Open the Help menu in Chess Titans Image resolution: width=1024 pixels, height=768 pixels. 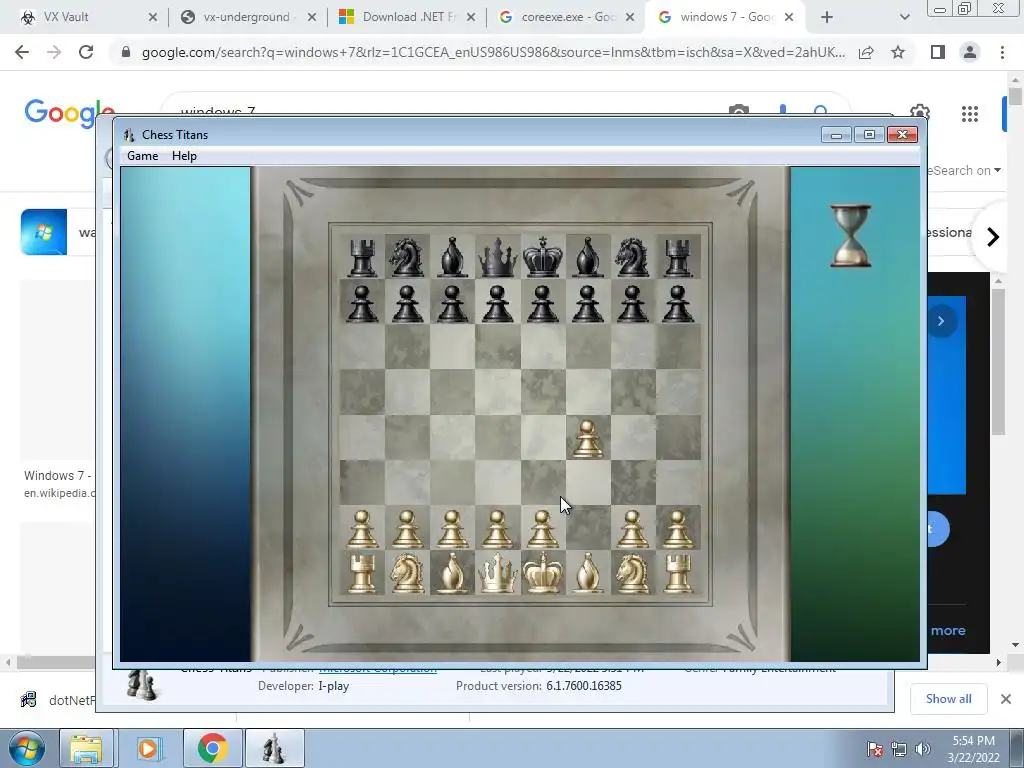click(x=184, y=155)
